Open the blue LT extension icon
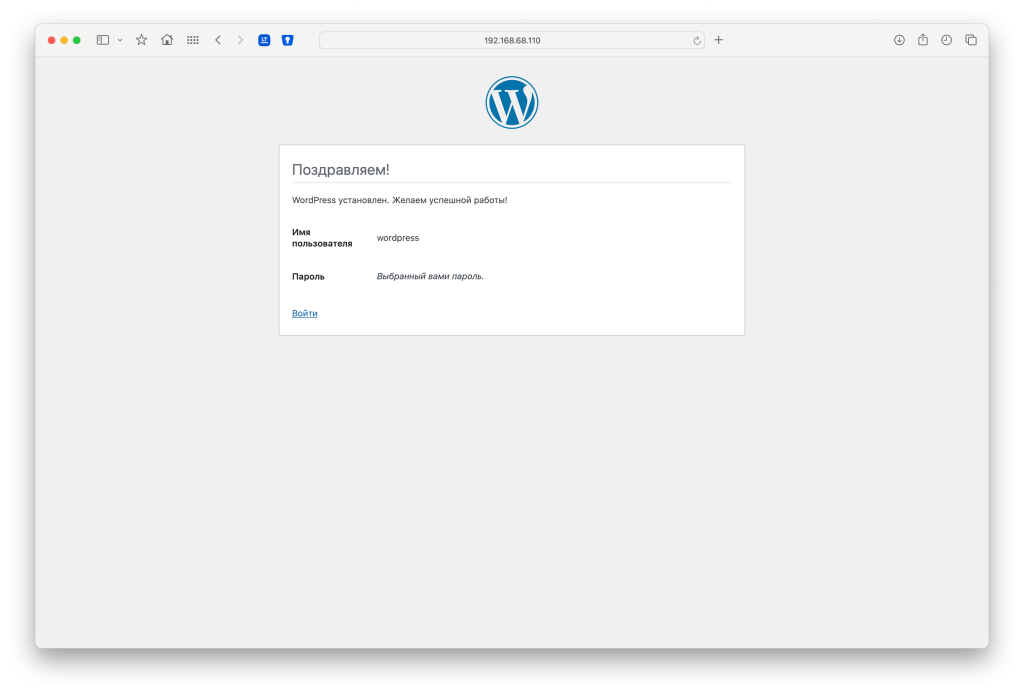 pos(264,40)
